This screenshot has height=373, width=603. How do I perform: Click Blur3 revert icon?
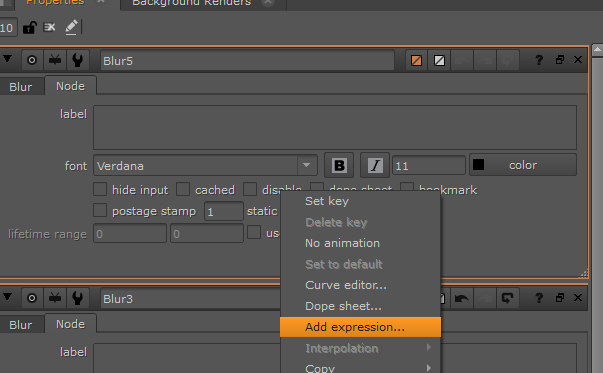click(507, 298)
